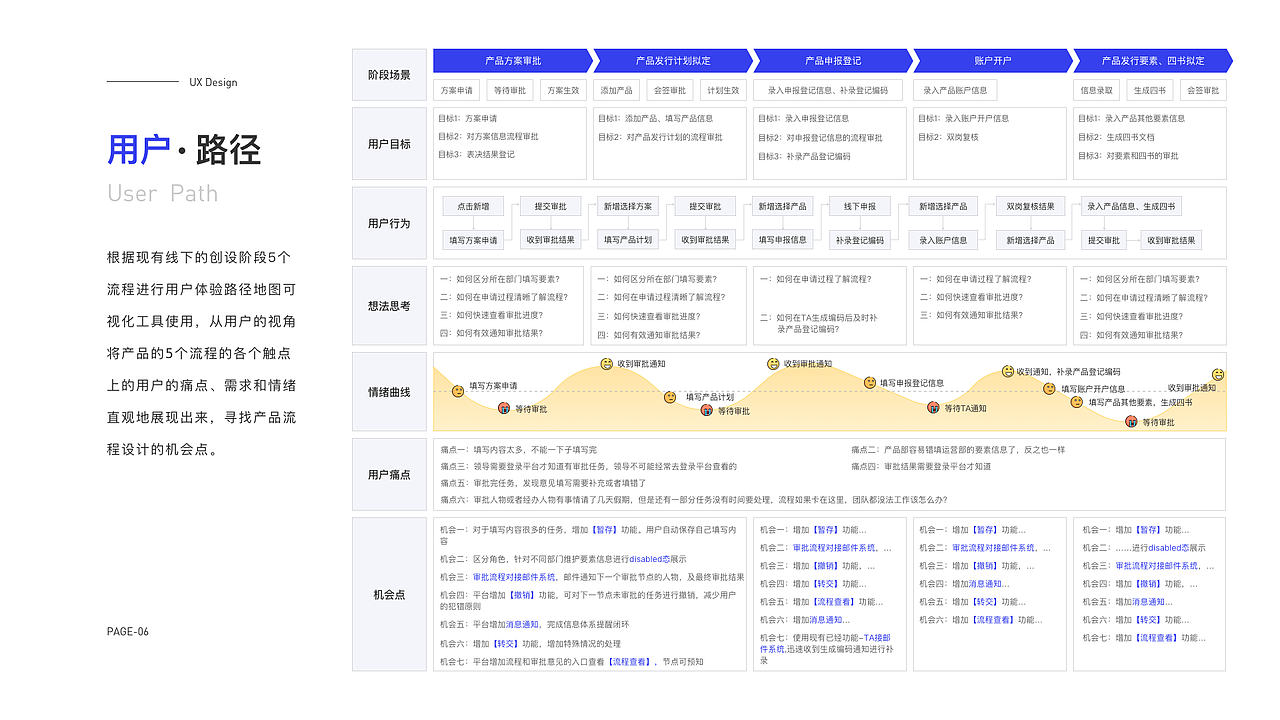Viewport: 1280px width, 720px height.
Task: Click the 点击新增 behavior step
Action: (473, 206)
